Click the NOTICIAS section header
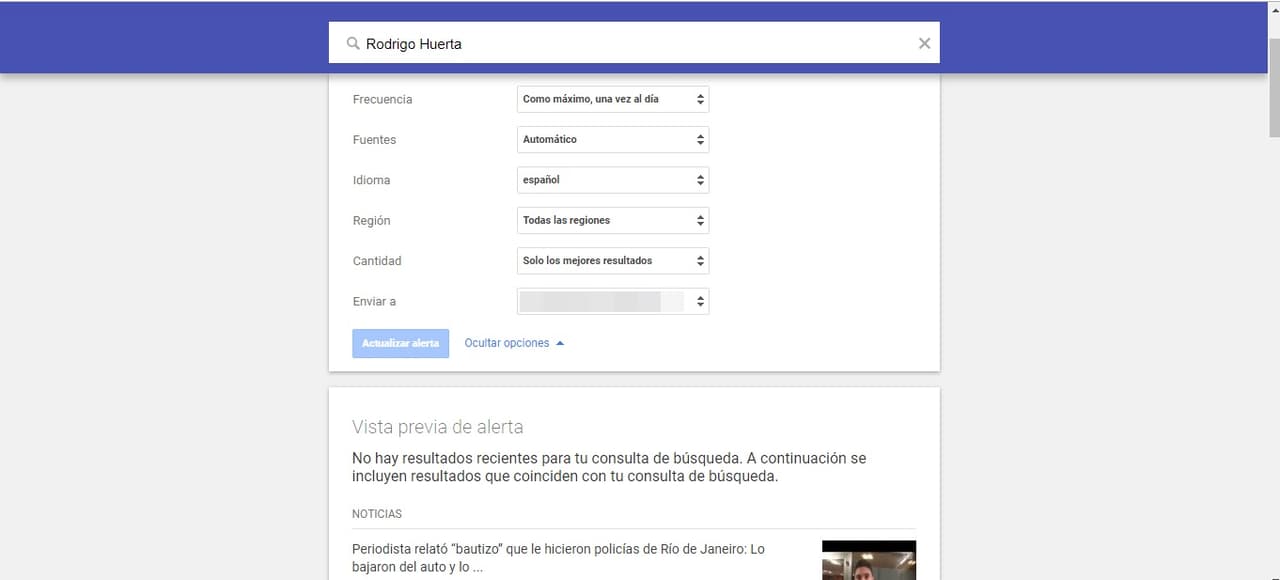Screen dimensions: 1280x580 coord(377,514)
